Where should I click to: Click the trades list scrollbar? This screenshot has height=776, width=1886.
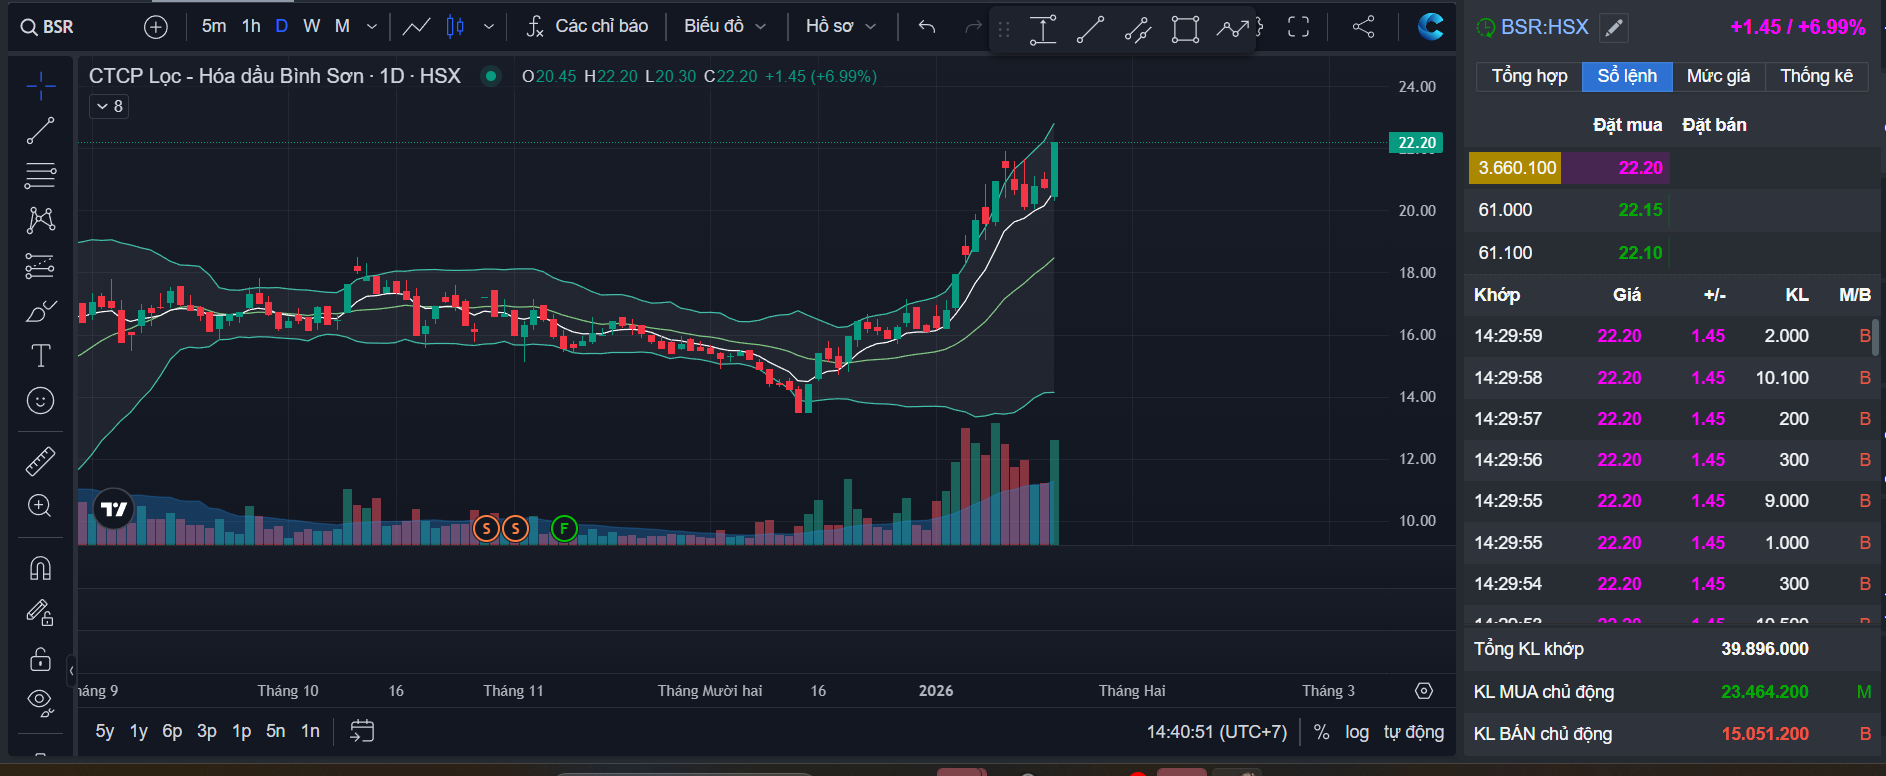[1875, 338]
